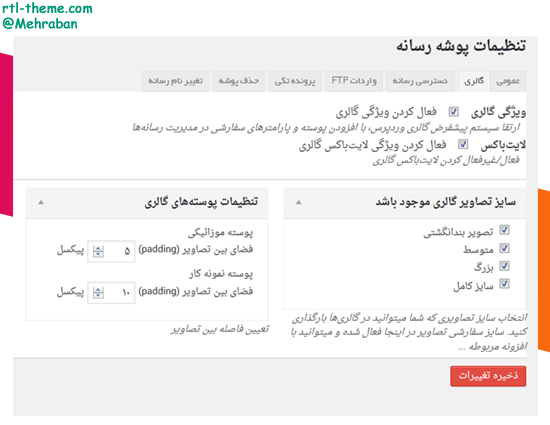Uncheck the بزرگ image size

(504, 266)
